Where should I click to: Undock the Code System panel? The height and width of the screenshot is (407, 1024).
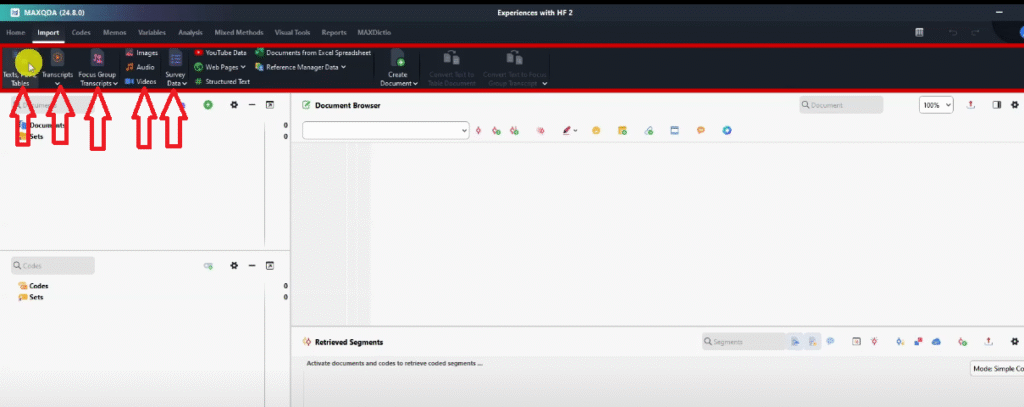click(270, 266)
